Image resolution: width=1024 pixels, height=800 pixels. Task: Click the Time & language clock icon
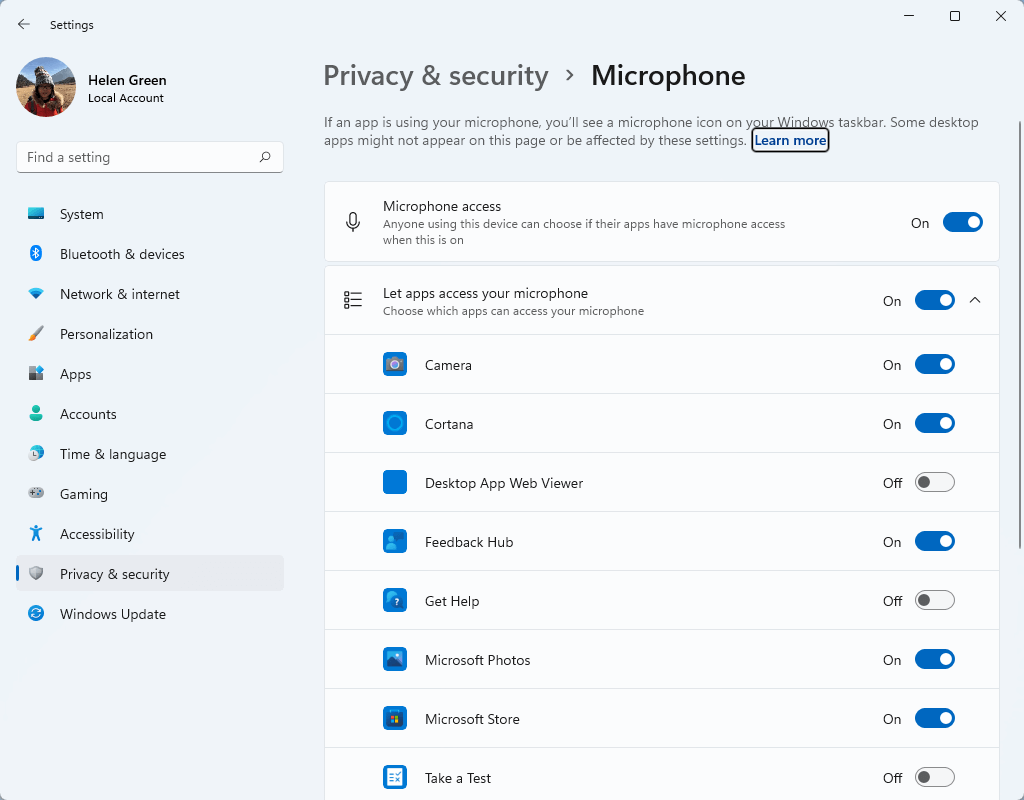coord(36,453)
